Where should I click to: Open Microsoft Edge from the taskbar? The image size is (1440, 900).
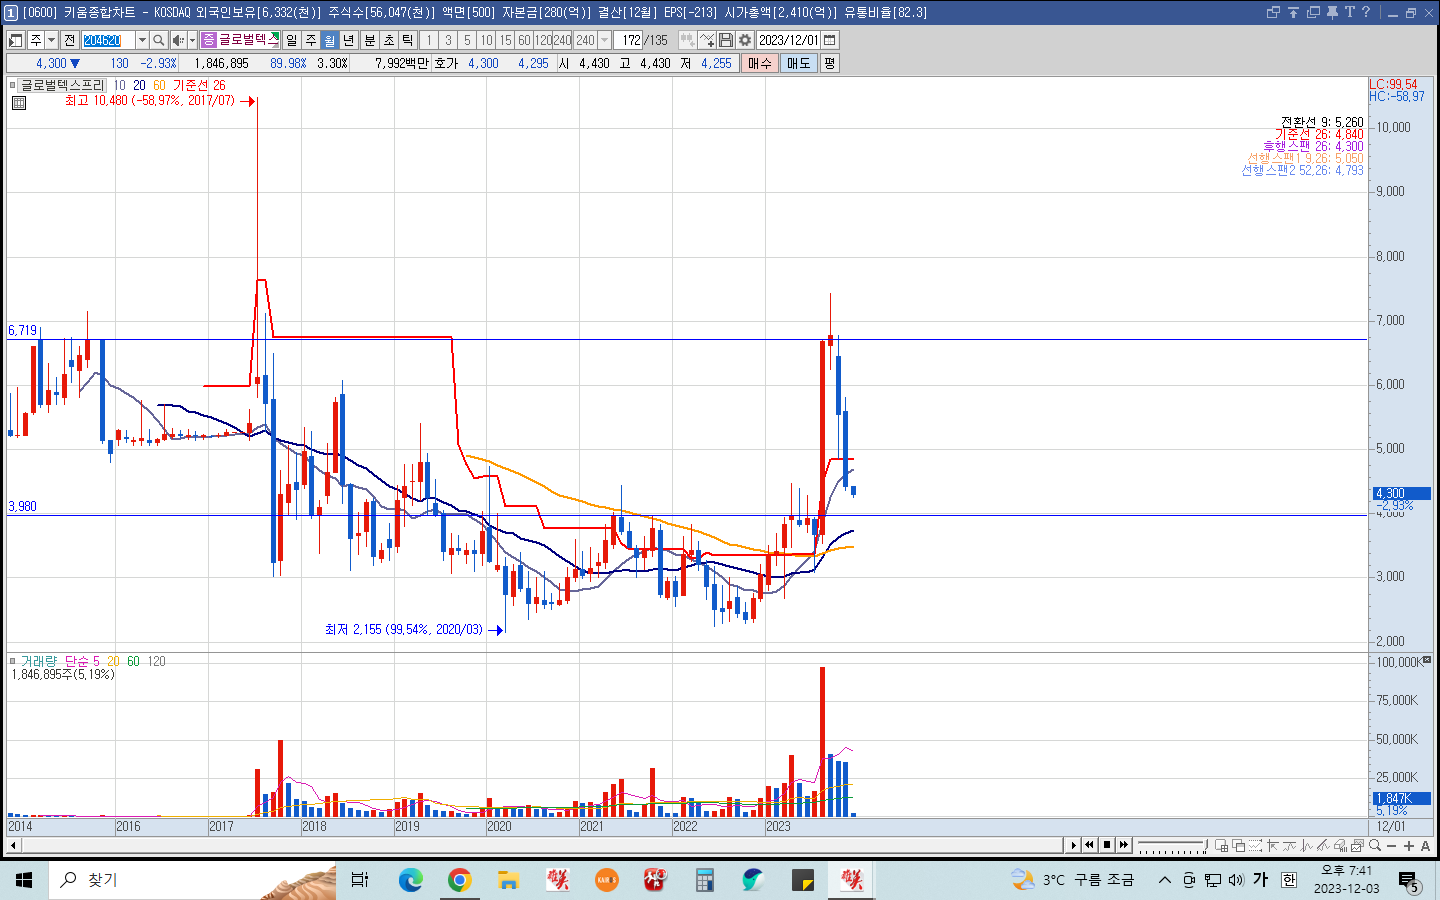pyautogui.click(x=410, y=880)
